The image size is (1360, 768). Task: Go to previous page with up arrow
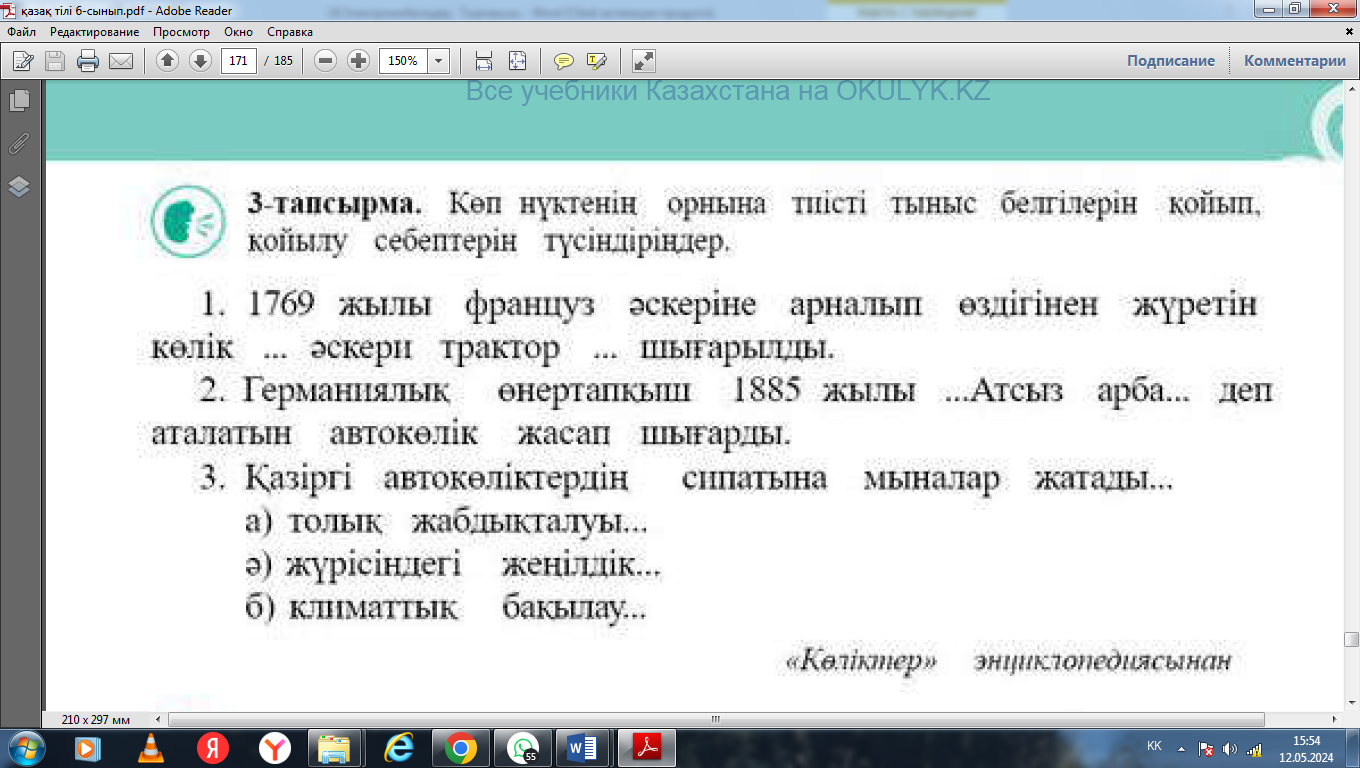(x=168, y=61)
